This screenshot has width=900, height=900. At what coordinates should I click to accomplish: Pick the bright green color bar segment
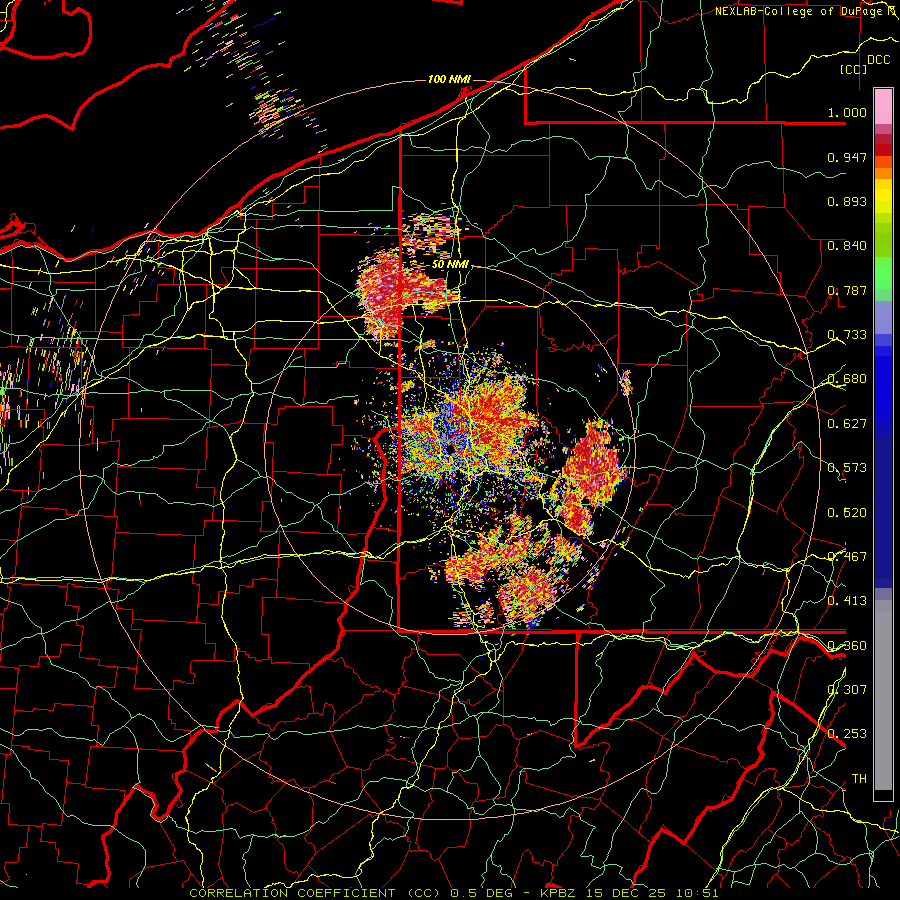pyautogui.click(x=883, y=273)
